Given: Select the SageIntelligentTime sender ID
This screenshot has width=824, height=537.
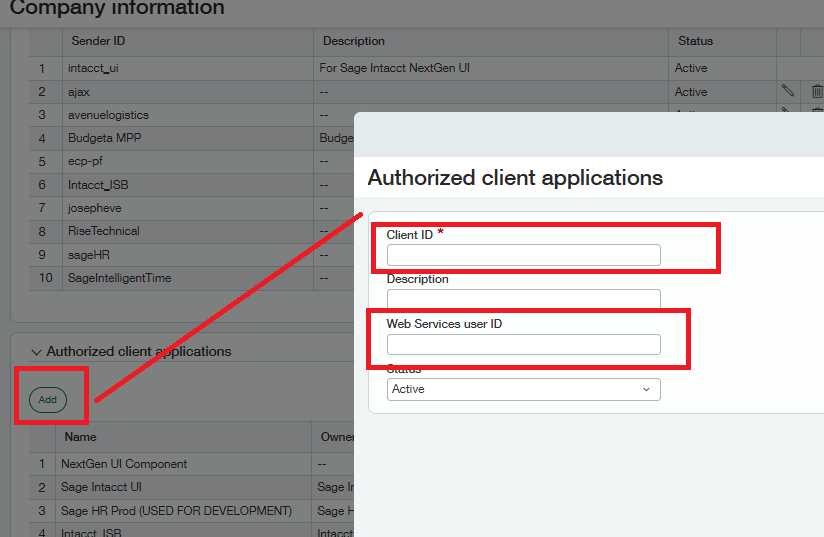Looking at the screenshot, I should pos(188,278).
